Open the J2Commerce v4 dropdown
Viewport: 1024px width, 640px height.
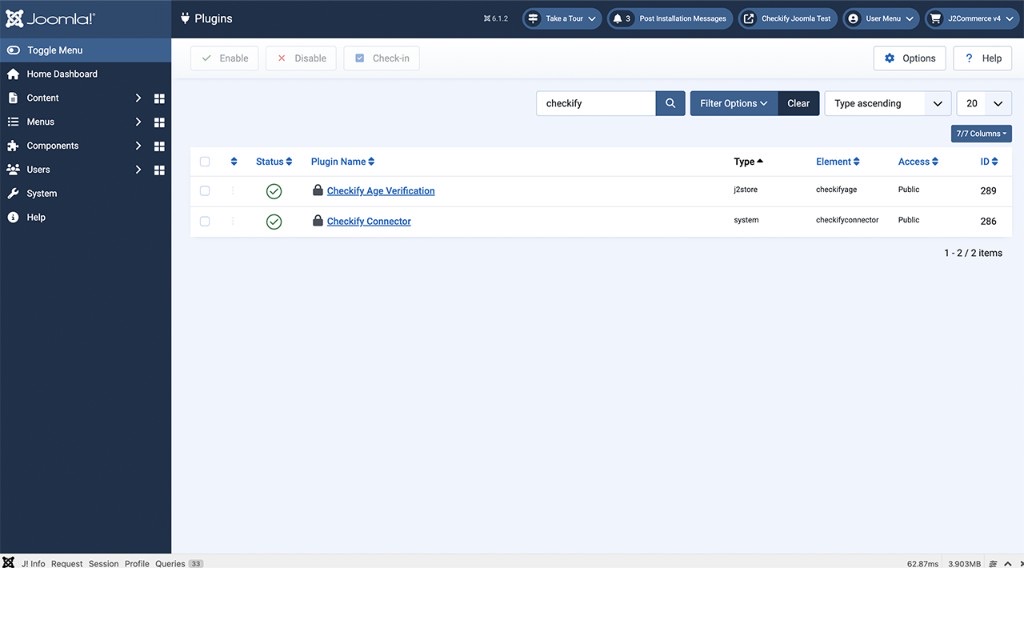[972, 18]
